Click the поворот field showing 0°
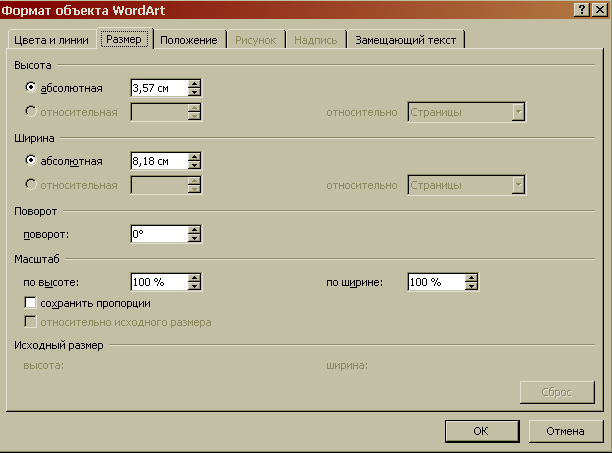The image size is (612, 453). [x=159, y=234]
